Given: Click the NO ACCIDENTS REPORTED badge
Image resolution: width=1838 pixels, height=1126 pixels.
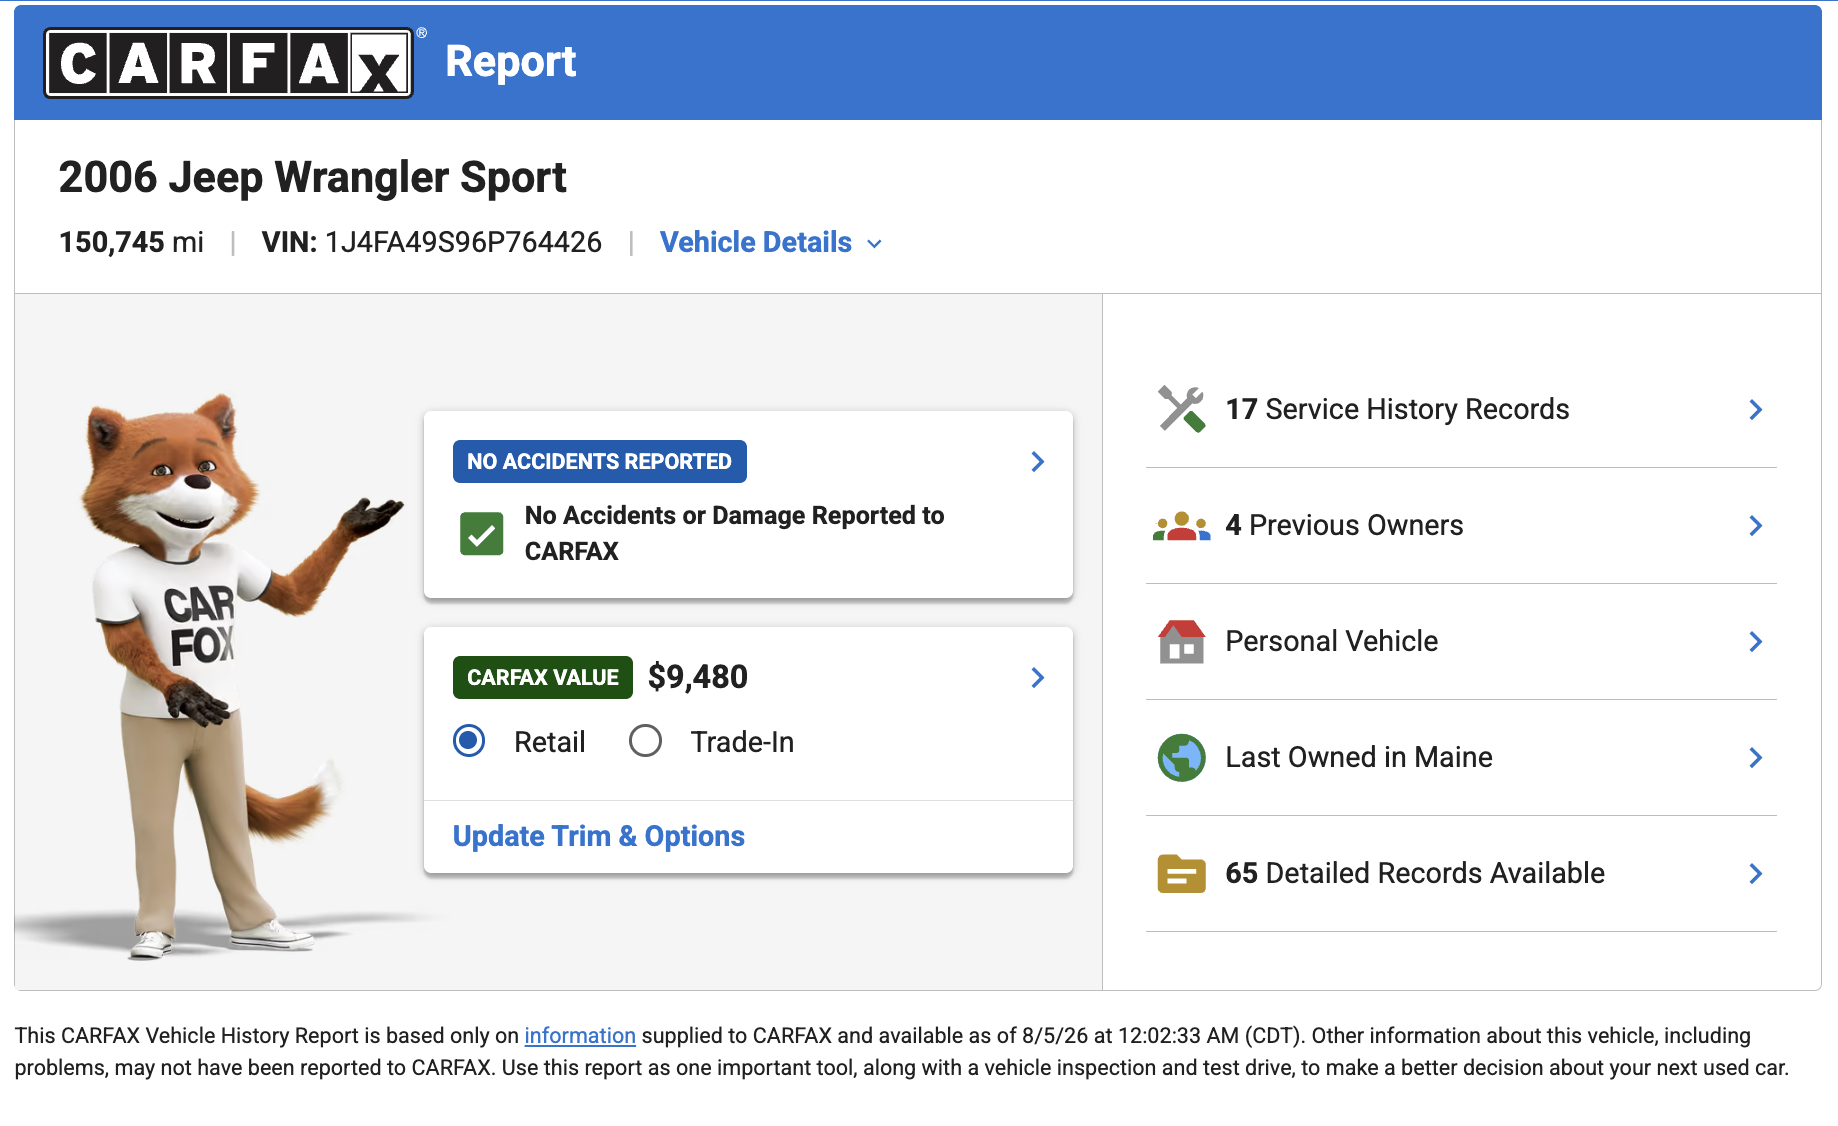Looking at the screenshot, I should pos(599,461).
